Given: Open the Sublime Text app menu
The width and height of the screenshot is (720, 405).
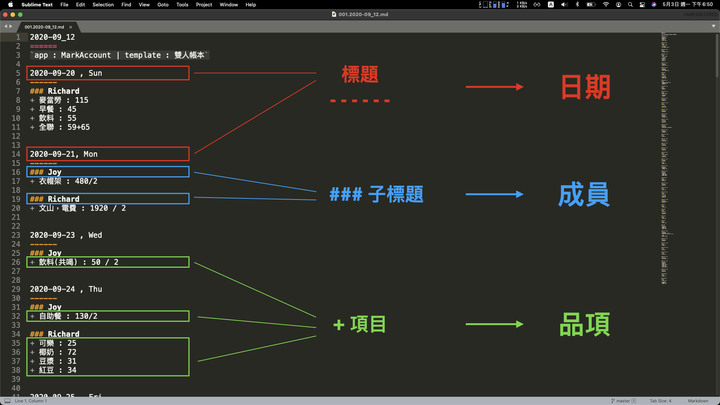Looking at the screenshot, I should coord(37,5).
